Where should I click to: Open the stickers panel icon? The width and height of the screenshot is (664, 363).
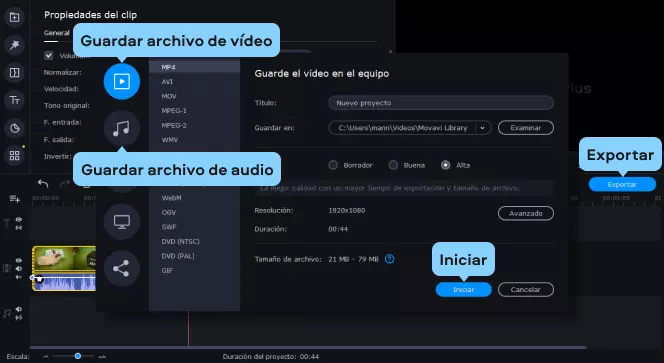[x=14, y=128]
